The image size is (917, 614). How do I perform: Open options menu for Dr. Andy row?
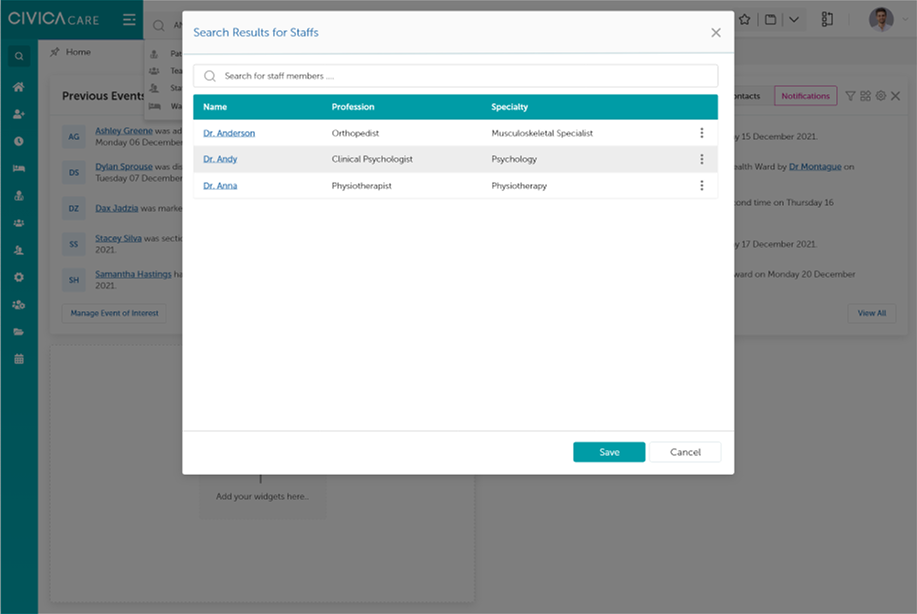[x=702, y=159]
